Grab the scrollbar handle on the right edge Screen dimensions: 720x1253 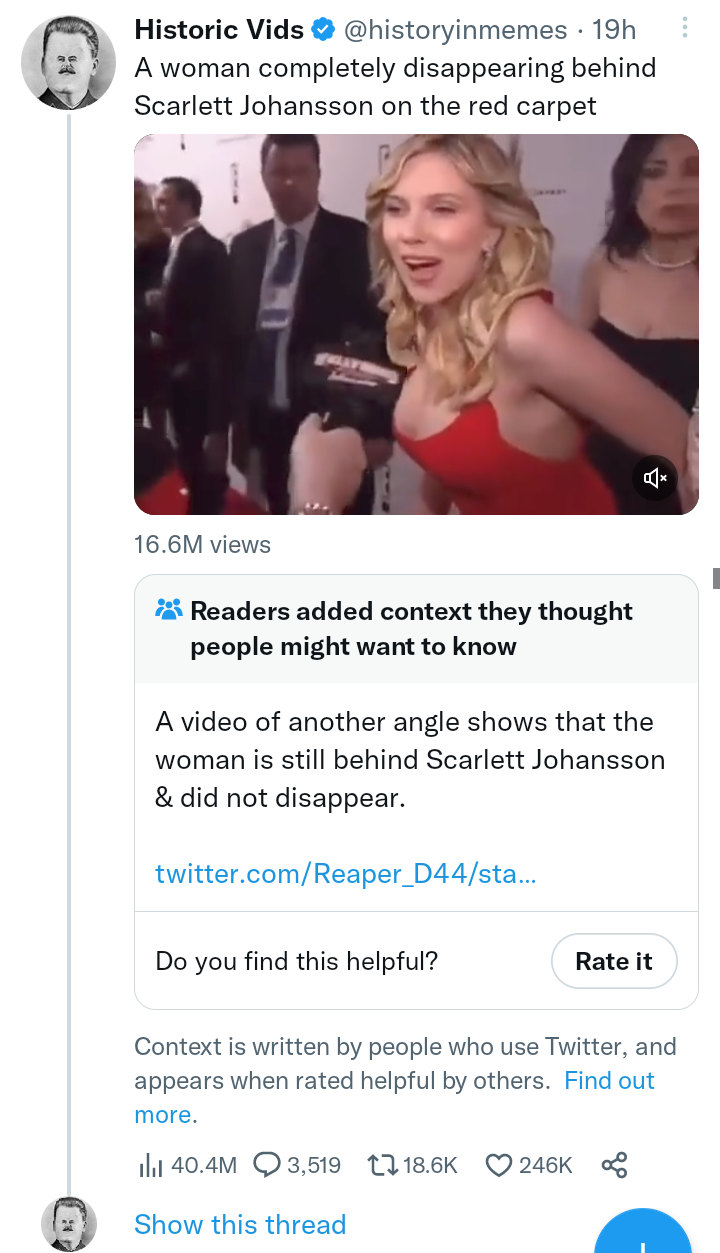point(715,578)
